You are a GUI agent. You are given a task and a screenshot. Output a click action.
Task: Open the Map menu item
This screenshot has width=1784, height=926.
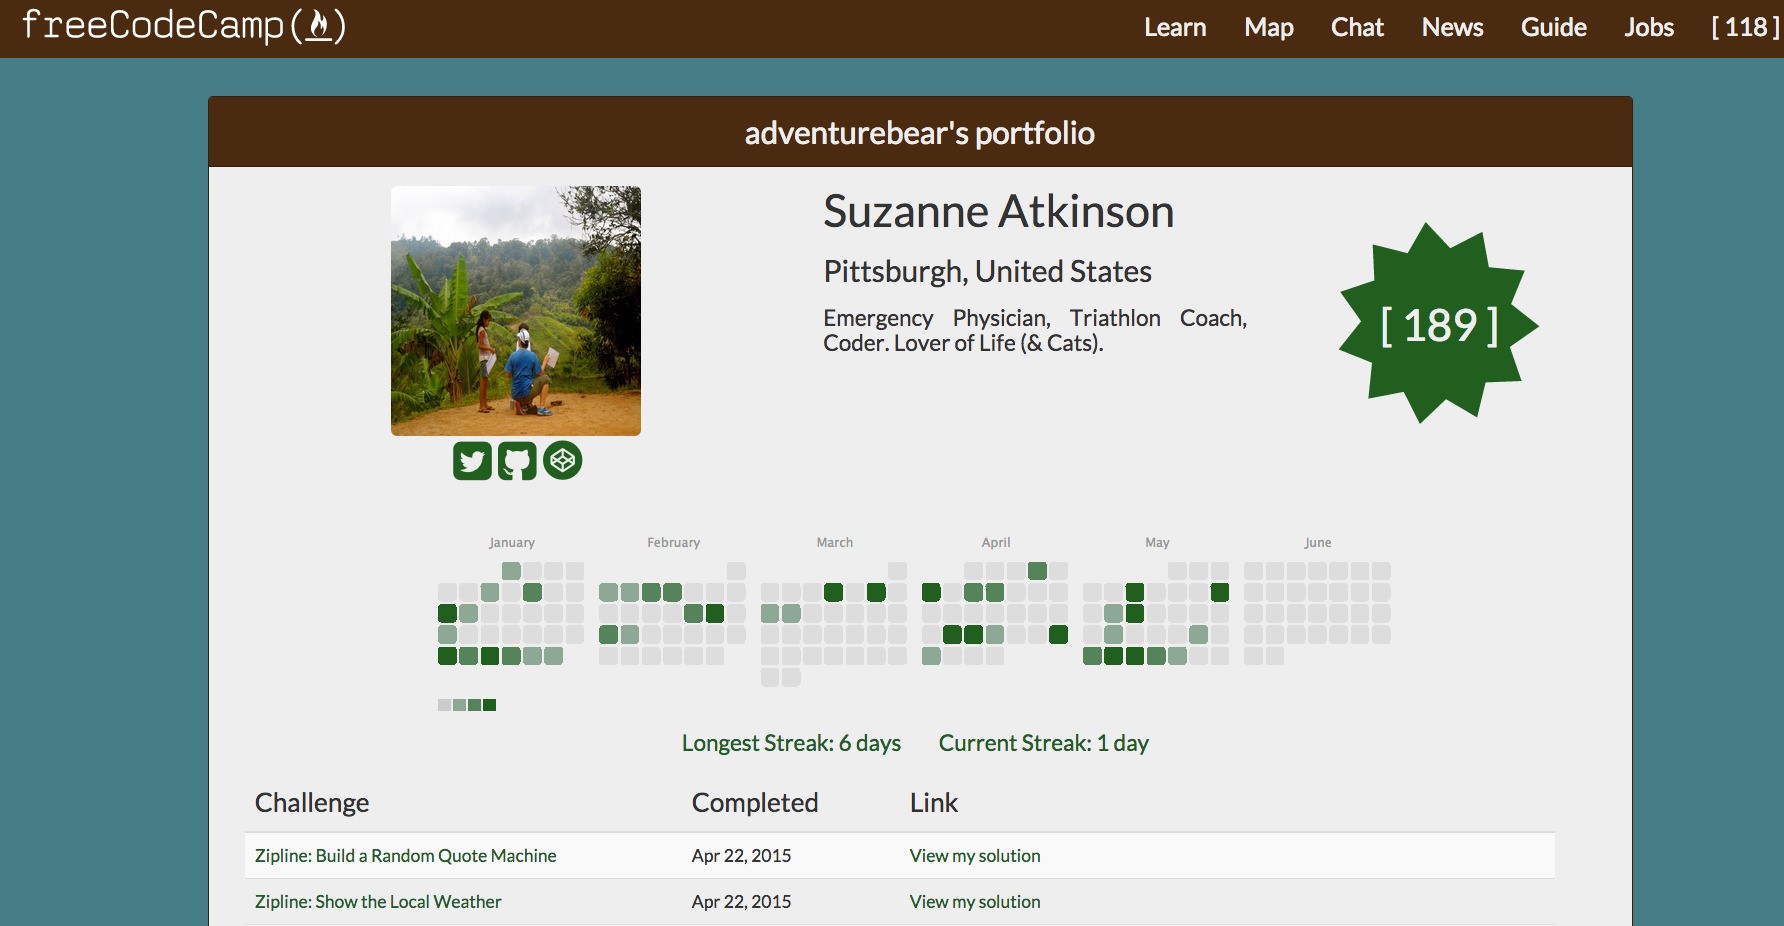coord(1269,28)
